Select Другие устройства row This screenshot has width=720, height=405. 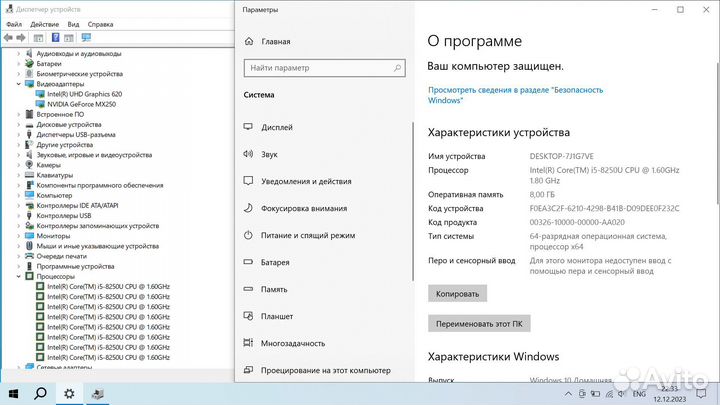[x=65, y=145]
